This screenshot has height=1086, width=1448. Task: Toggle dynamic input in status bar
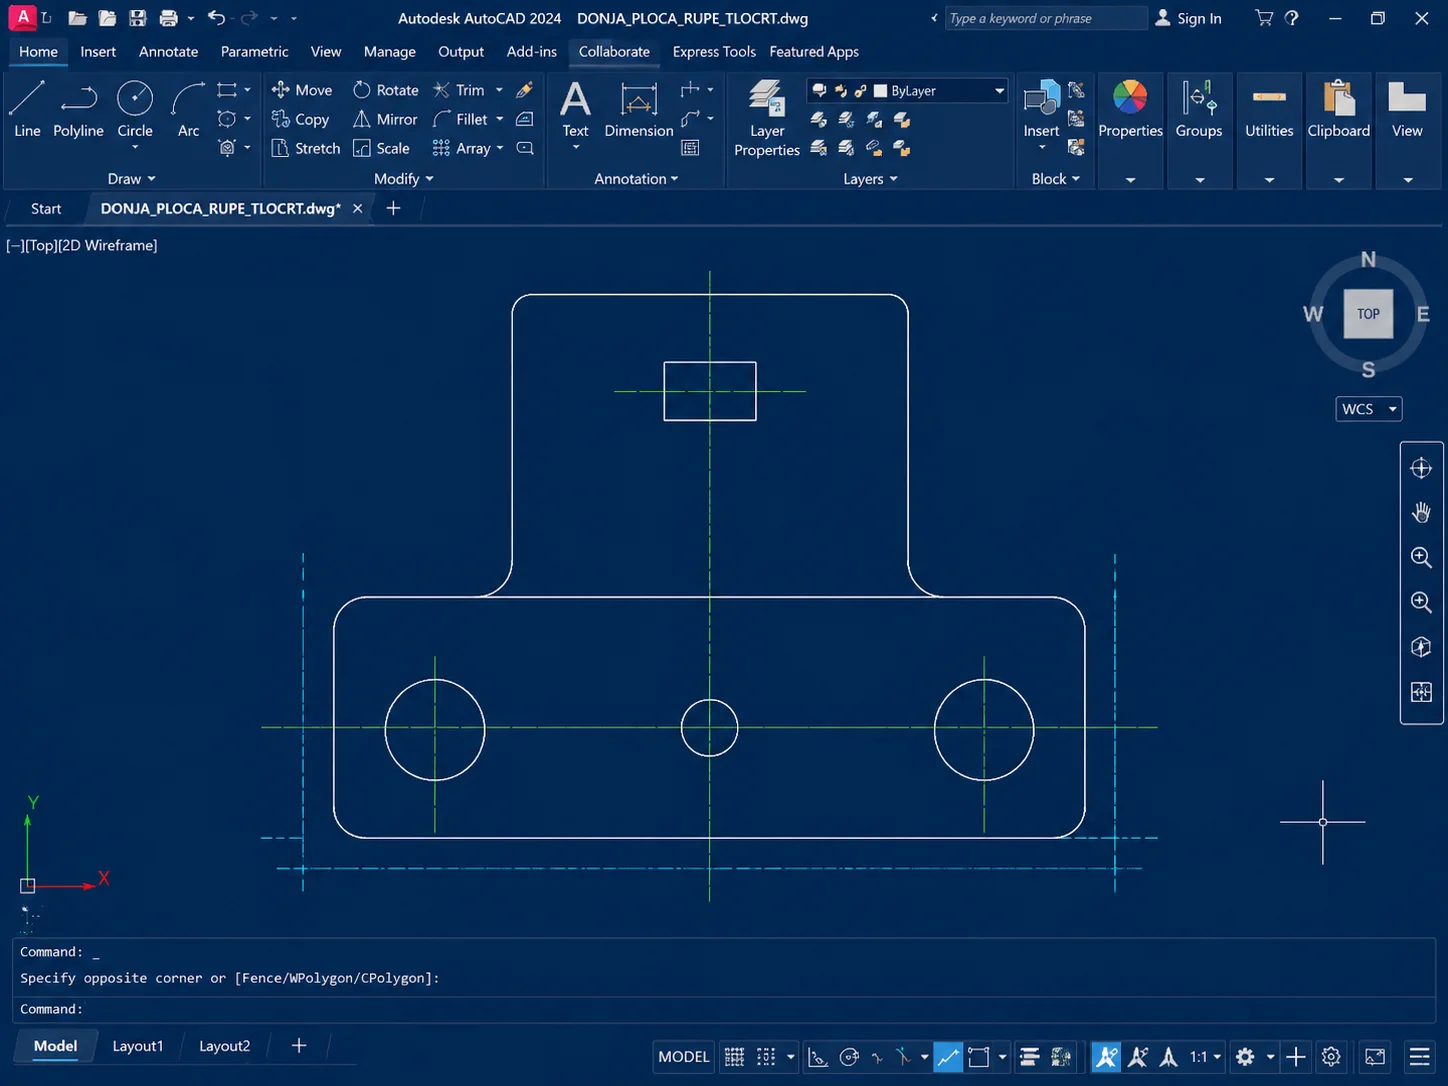click(818, 1057)
